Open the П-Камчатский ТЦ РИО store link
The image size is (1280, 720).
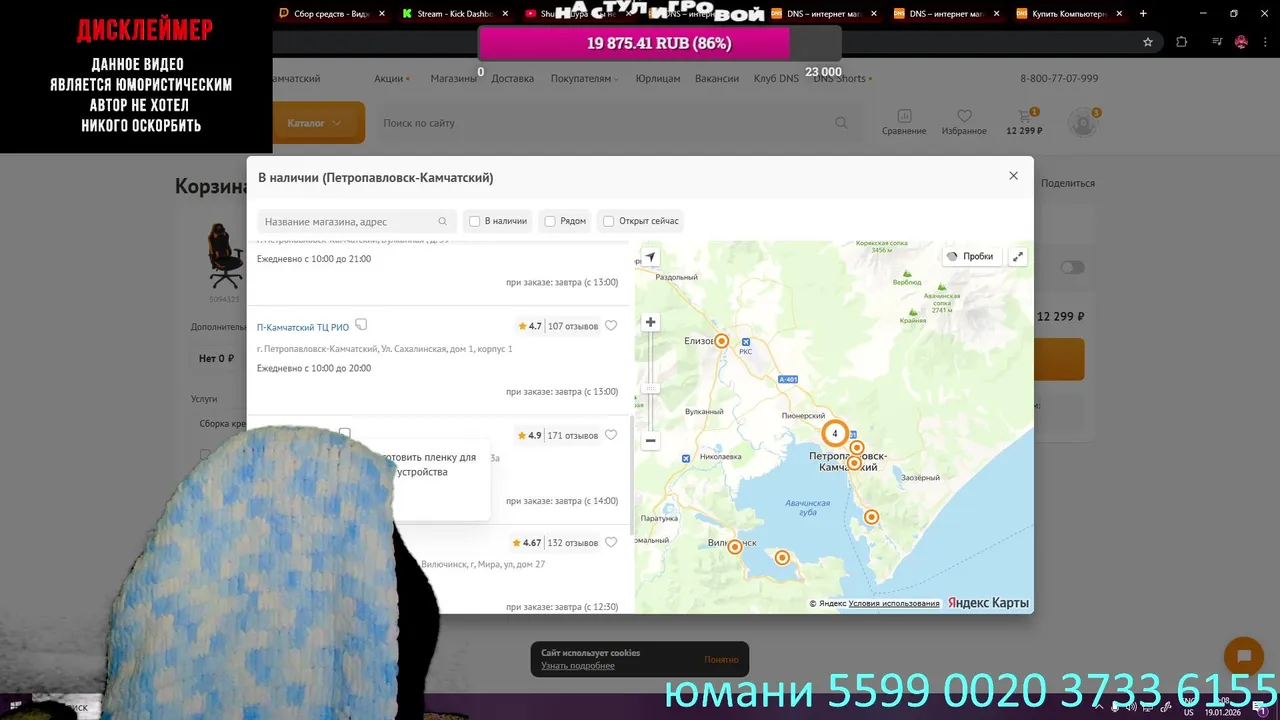coord(303,327)
